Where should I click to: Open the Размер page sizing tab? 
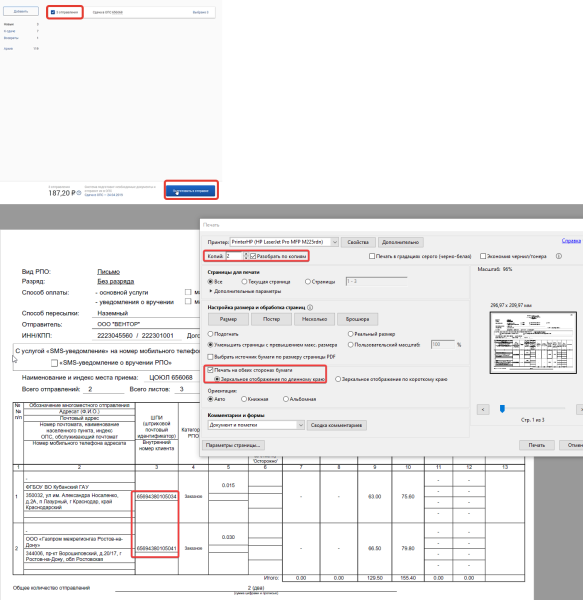(228, 319)
